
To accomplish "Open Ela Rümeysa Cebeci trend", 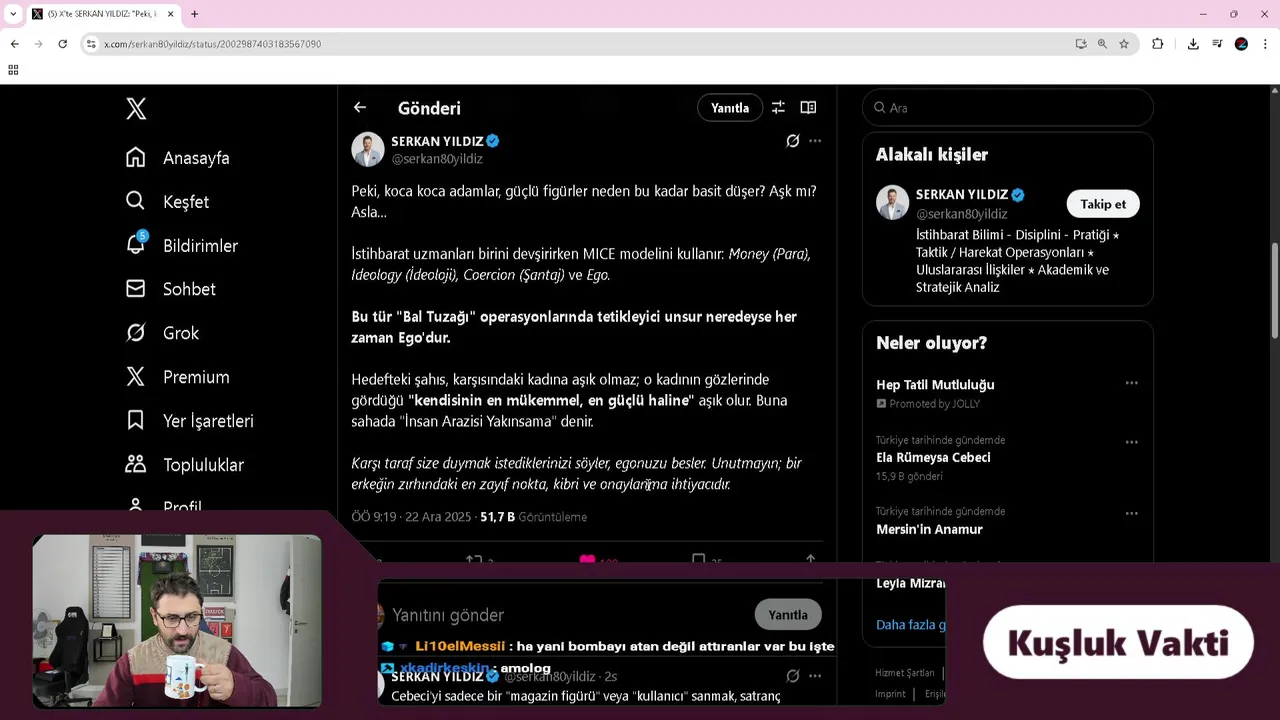I will tap(933, 458).
